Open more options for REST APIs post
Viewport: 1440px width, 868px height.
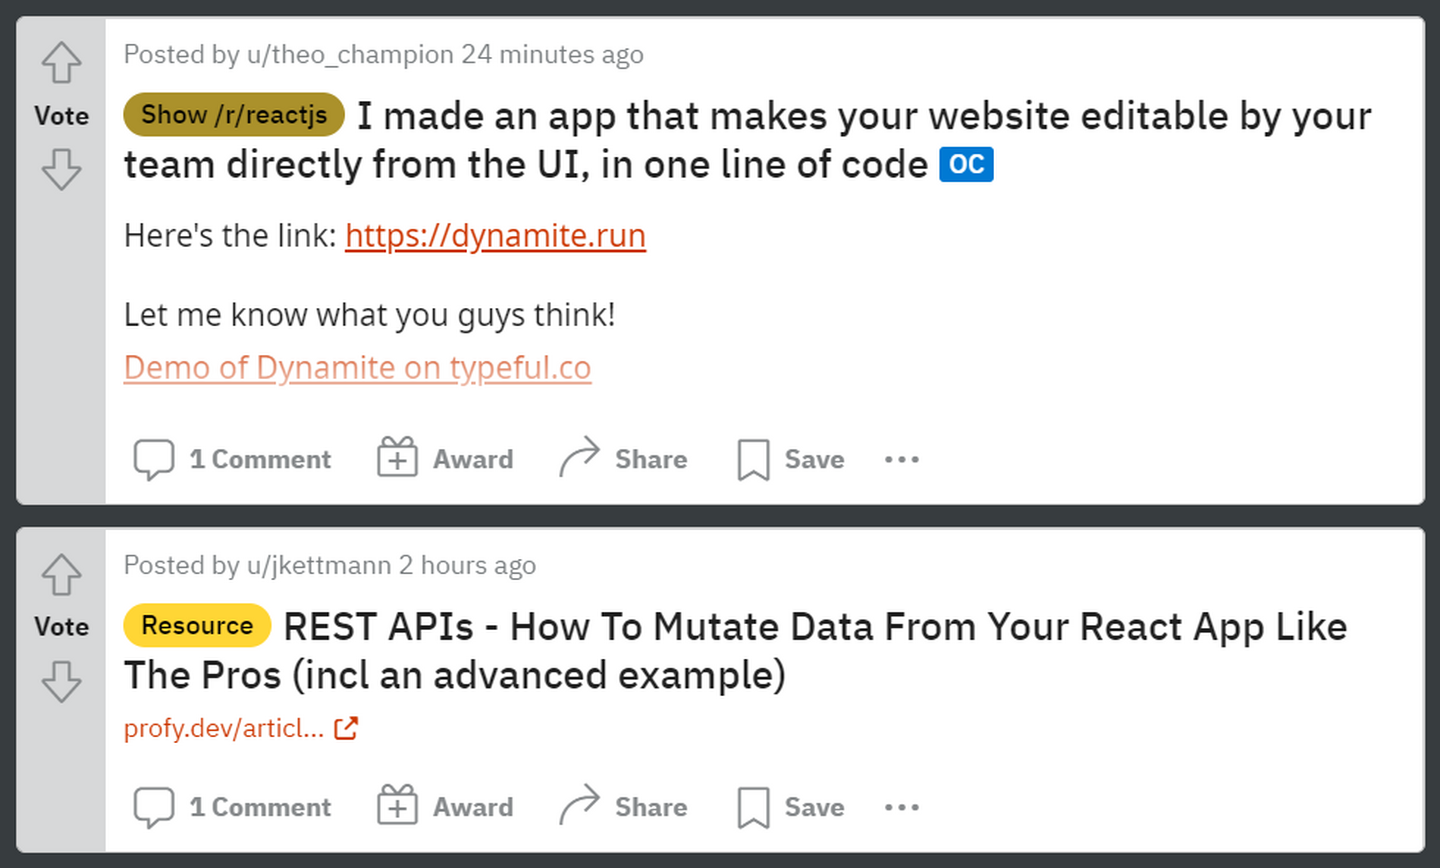click(901, 807)
